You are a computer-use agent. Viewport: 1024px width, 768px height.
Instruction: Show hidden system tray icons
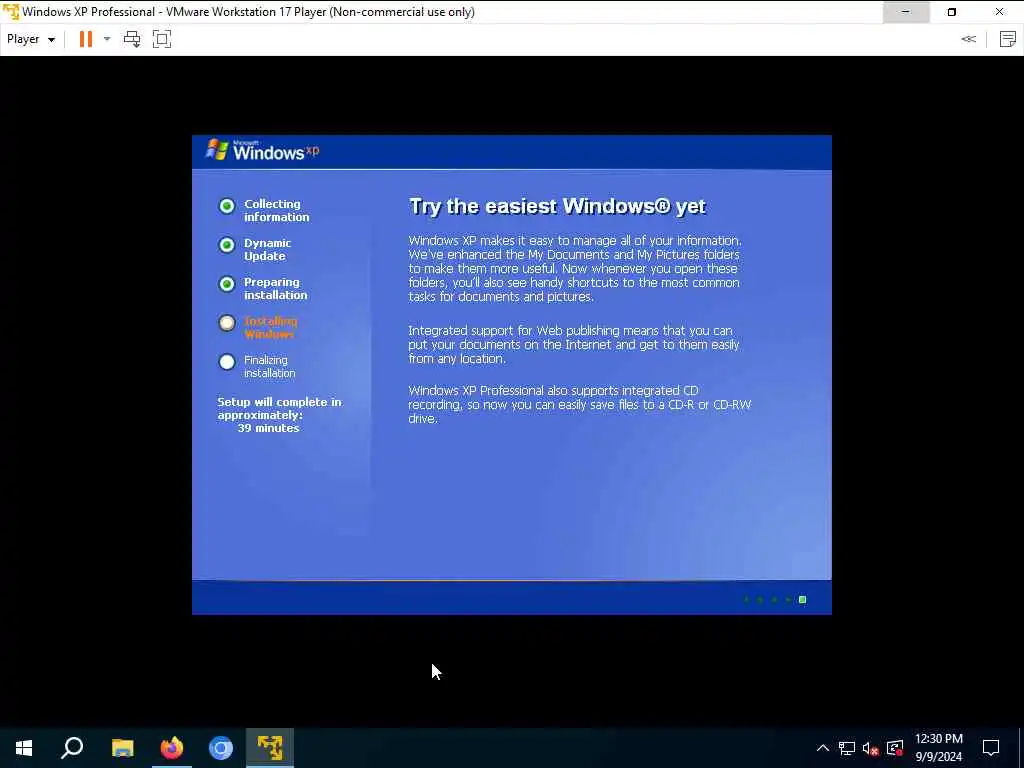coord(823,748)
